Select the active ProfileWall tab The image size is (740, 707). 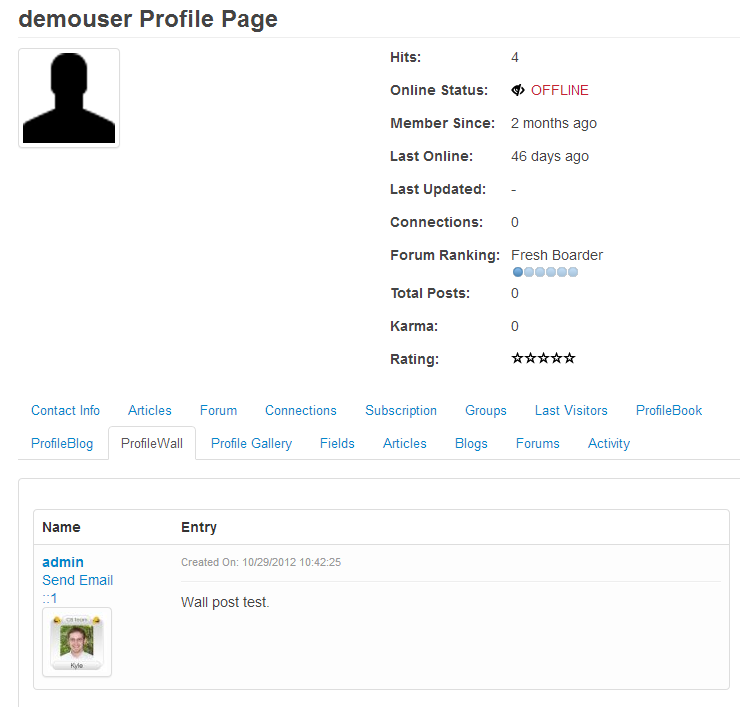[152, 443]
